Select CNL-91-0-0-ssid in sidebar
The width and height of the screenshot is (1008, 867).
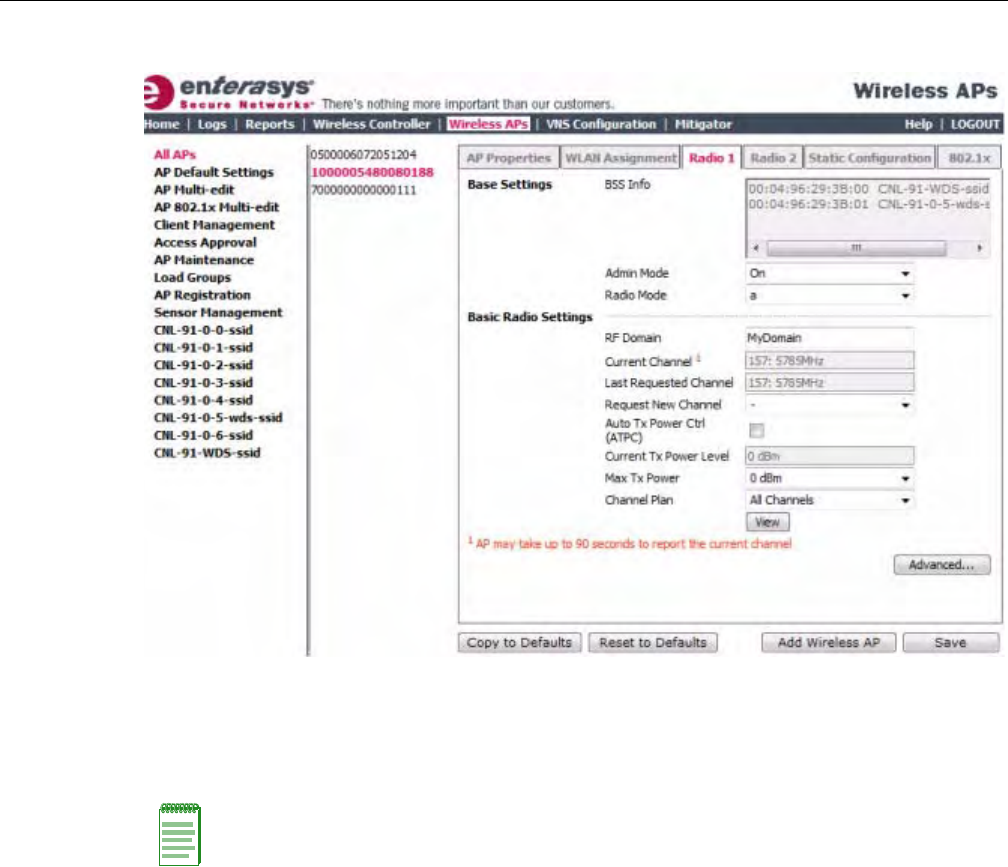(203, 330)
